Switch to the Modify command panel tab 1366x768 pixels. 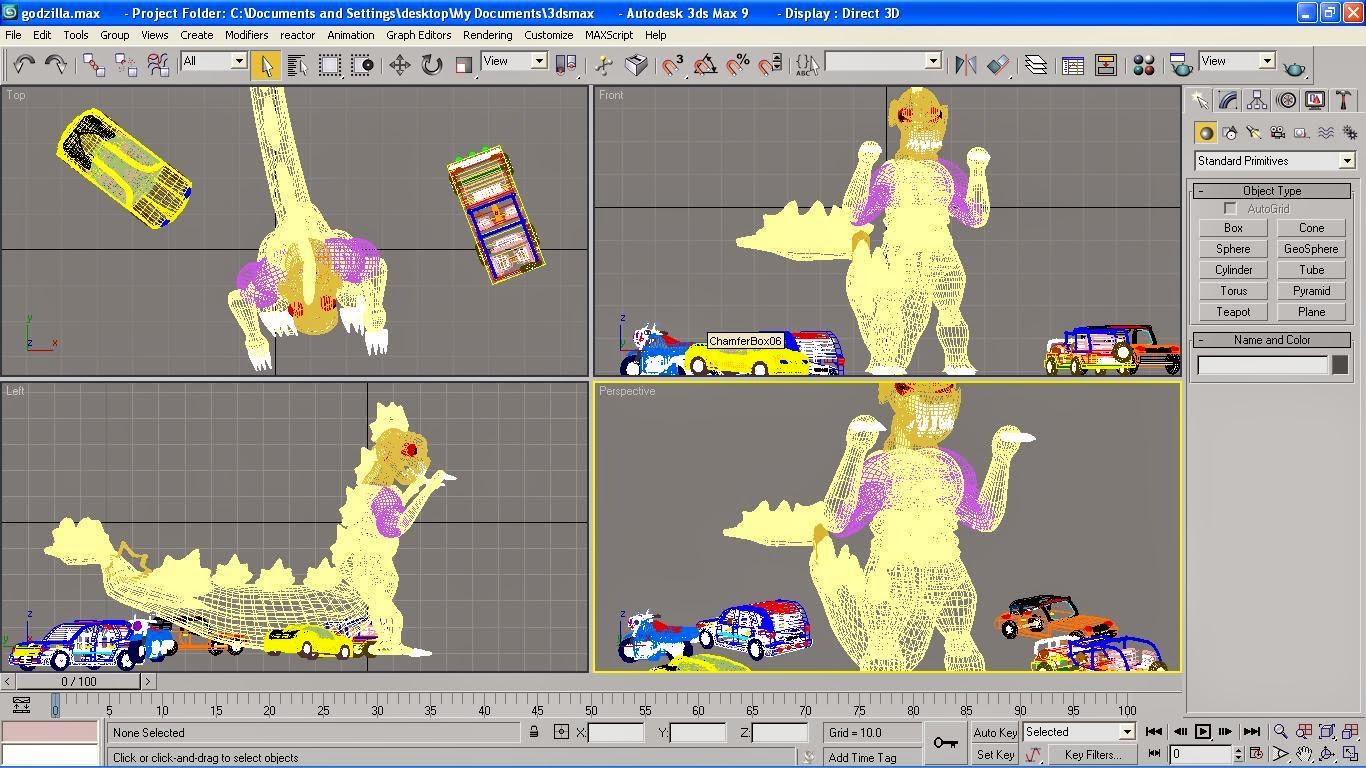point(1228,100)
